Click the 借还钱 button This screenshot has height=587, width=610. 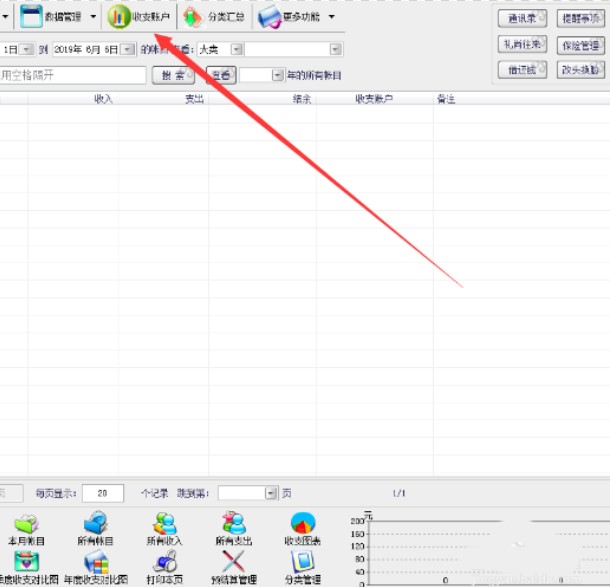tap(522, 70)
